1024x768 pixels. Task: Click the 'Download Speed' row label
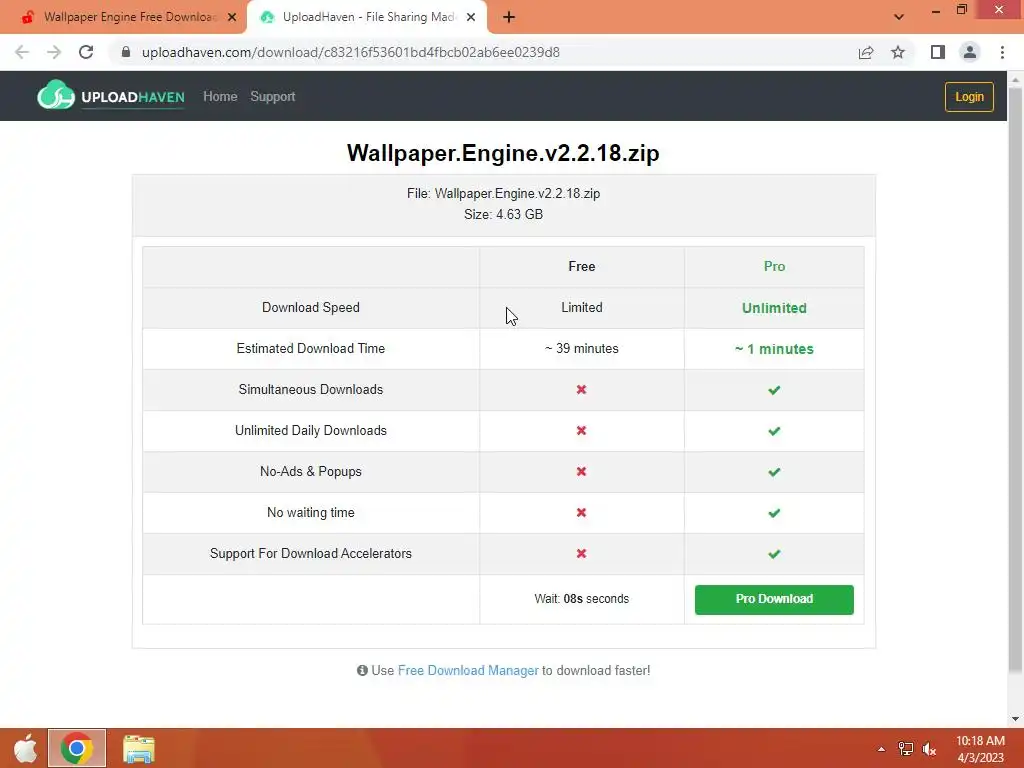(311, 308)
